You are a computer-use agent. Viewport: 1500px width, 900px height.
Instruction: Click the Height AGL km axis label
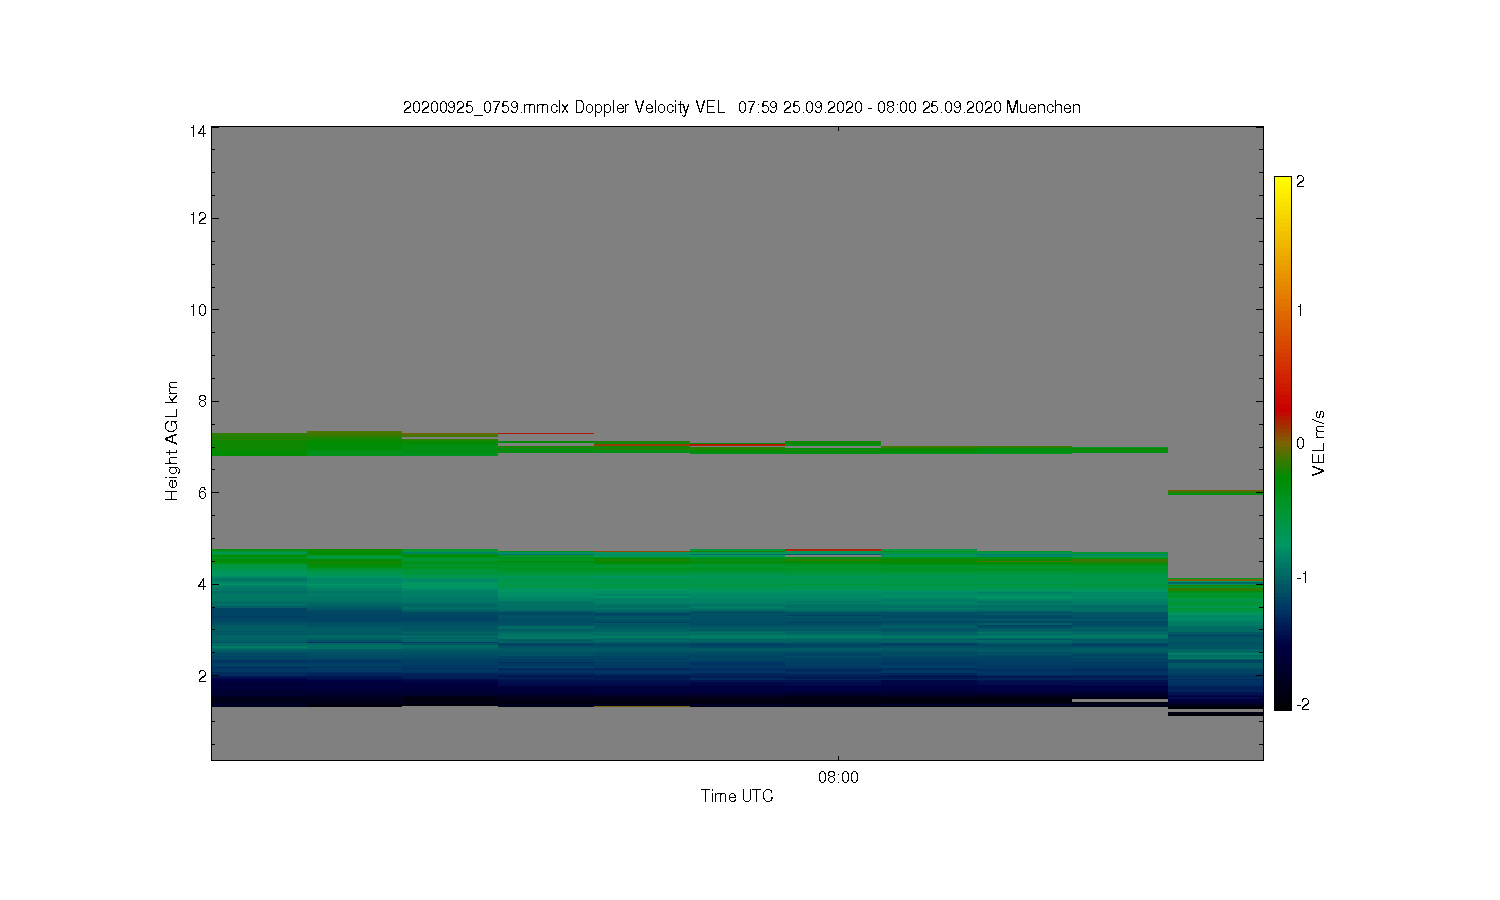[172, 441]
